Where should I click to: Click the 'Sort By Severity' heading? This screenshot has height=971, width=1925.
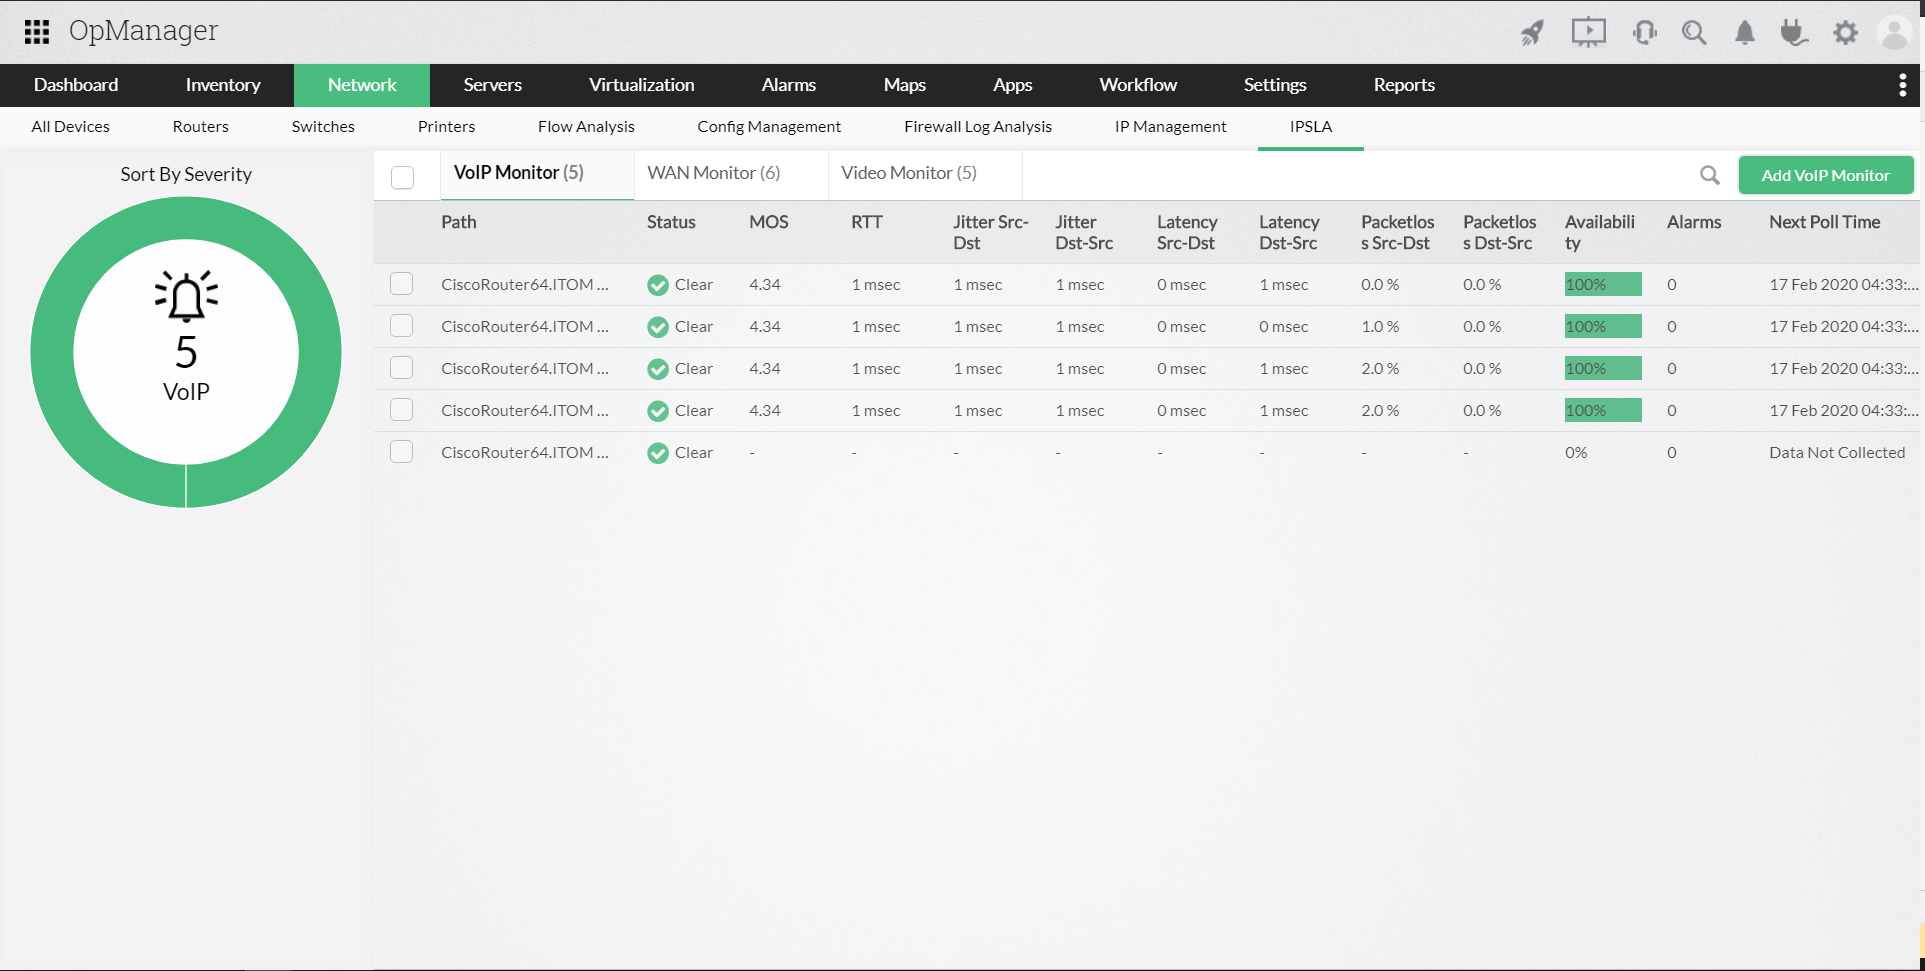tap(186, 174)
